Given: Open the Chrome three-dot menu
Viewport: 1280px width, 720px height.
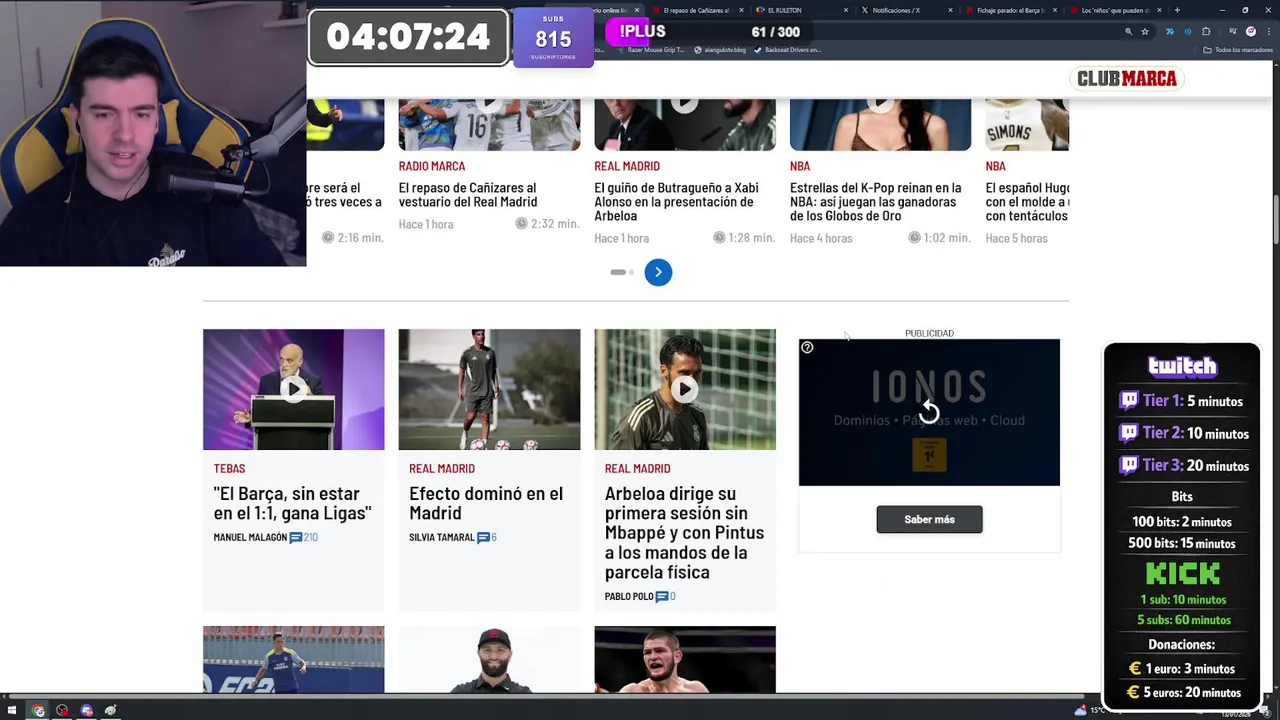Looking at the screenshot, I should click(x=1268, y=31).
